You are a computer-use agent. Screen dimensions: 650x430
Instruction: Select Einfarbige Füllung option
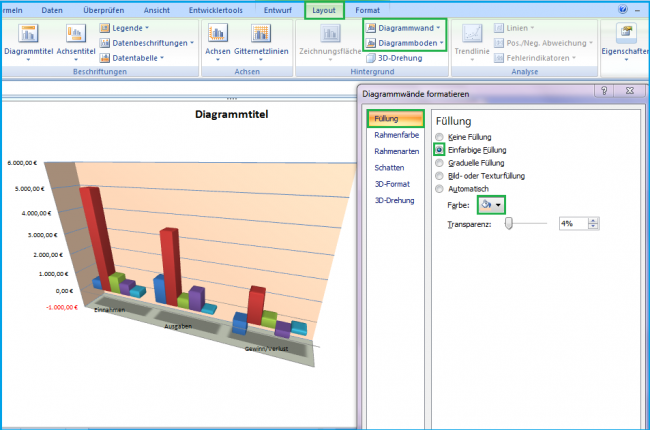(x=439, y=149)
